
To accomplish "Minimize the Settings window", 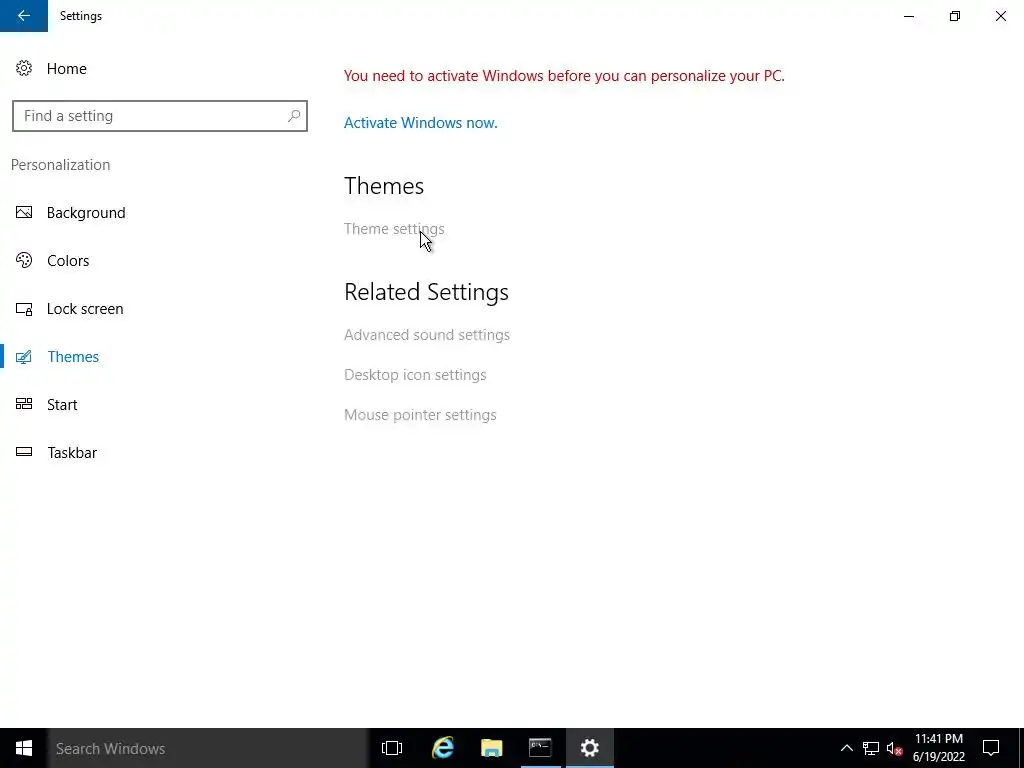I will pos(908,16).
